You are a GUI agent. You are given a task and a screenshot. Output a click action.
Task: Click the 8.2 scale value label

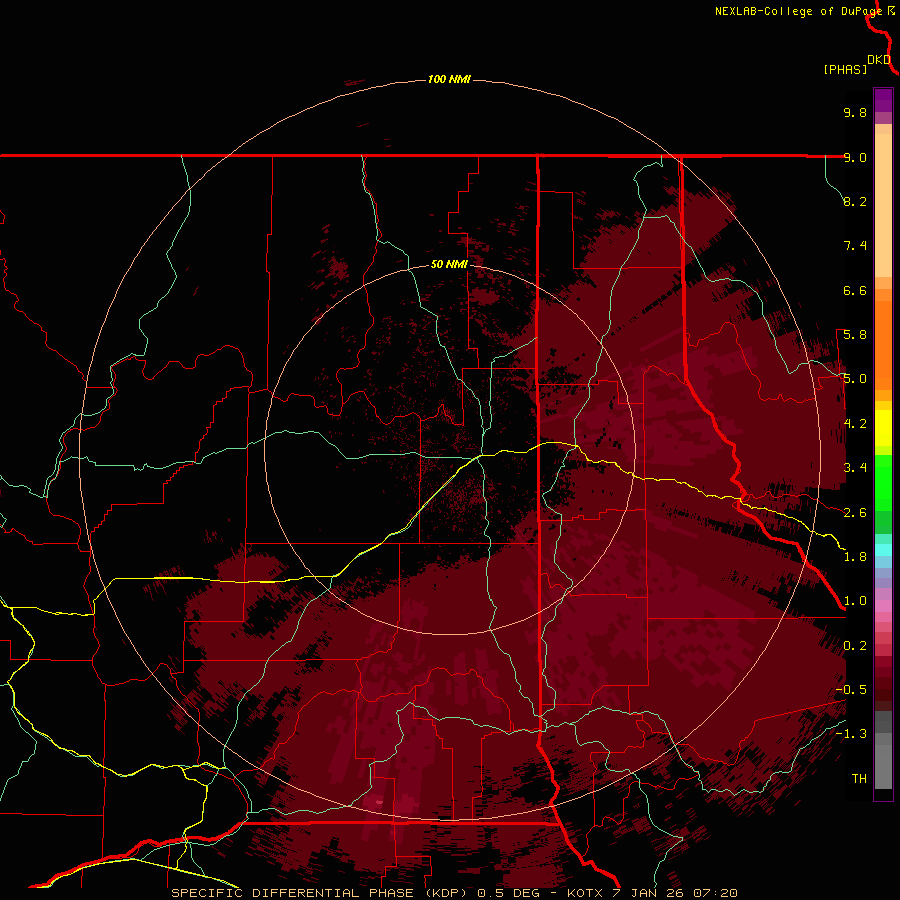855,201
